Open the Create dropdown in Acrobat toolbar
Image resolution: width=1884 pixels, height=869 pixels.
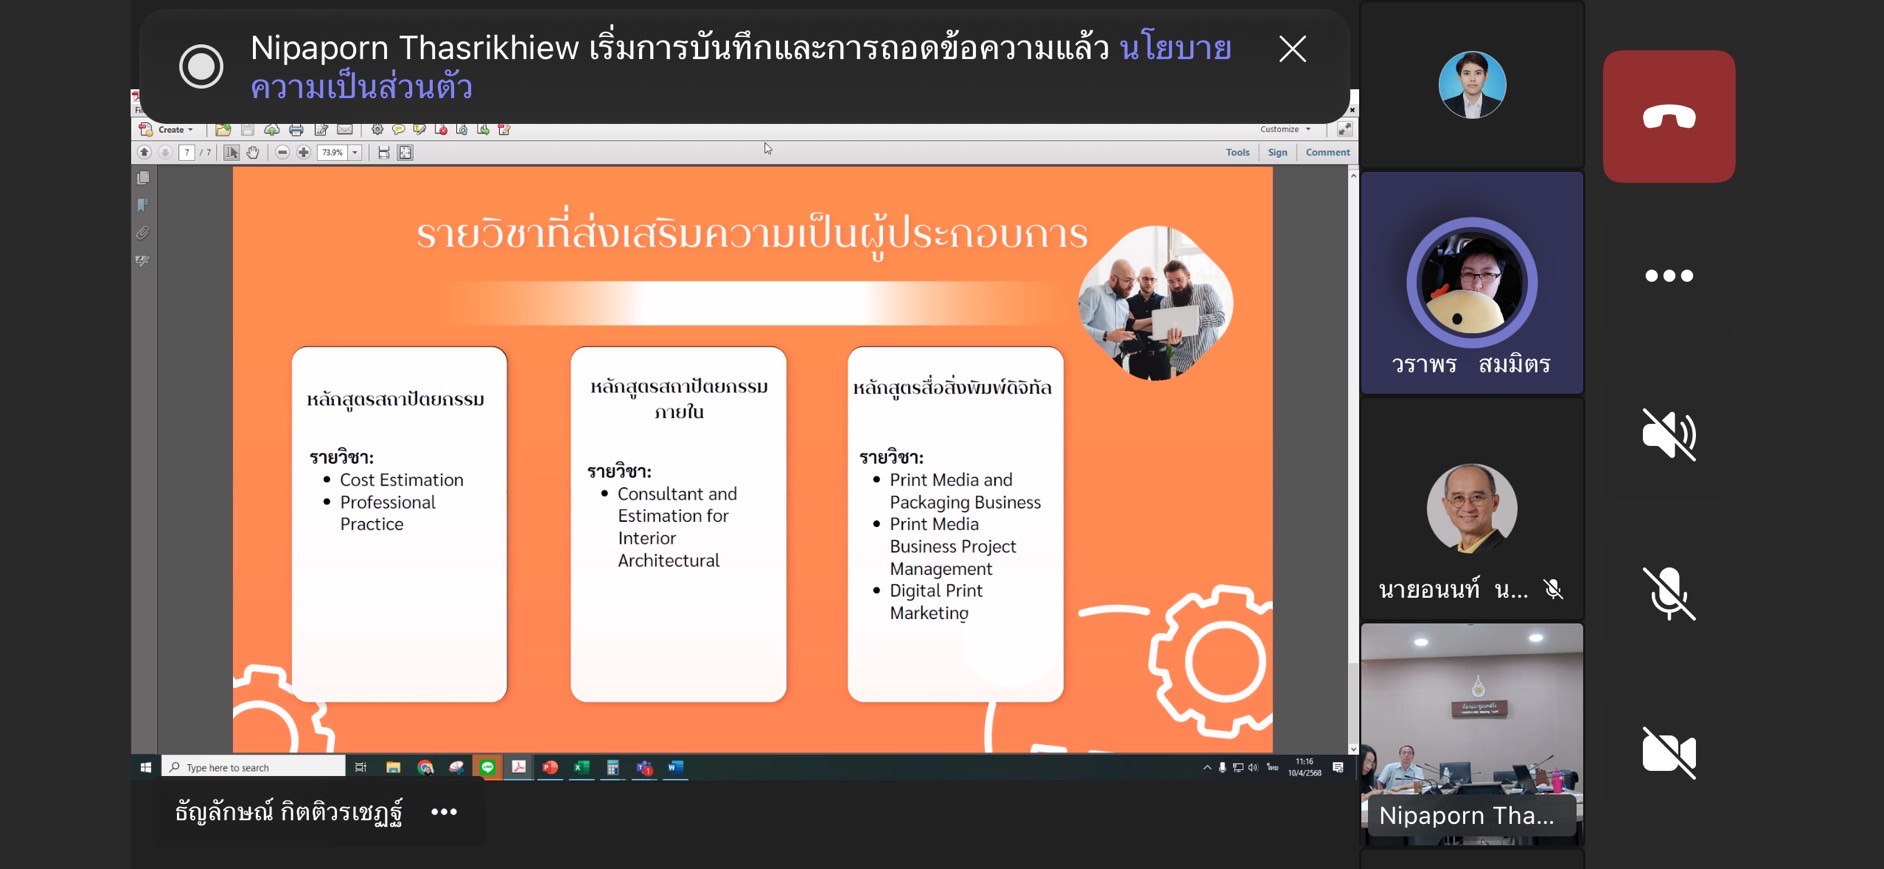click(167, 130)
